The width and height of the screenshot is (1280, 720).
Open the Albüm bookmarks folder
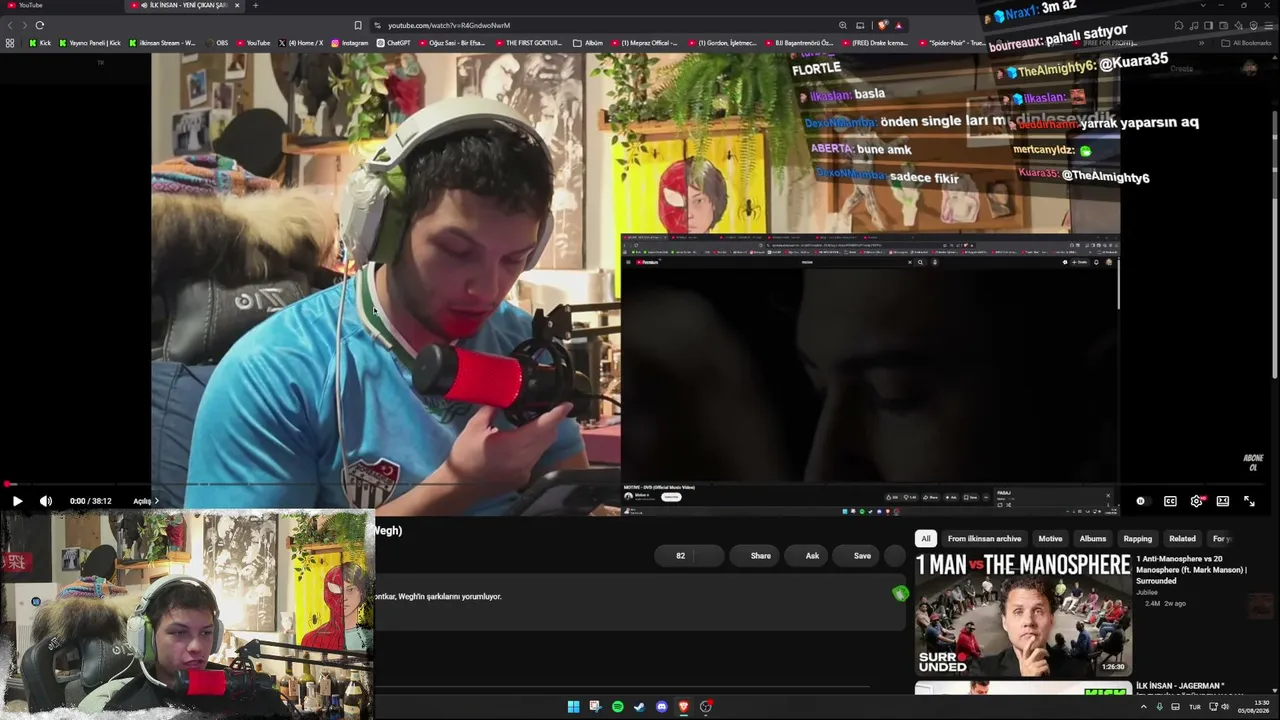(588, 43)
